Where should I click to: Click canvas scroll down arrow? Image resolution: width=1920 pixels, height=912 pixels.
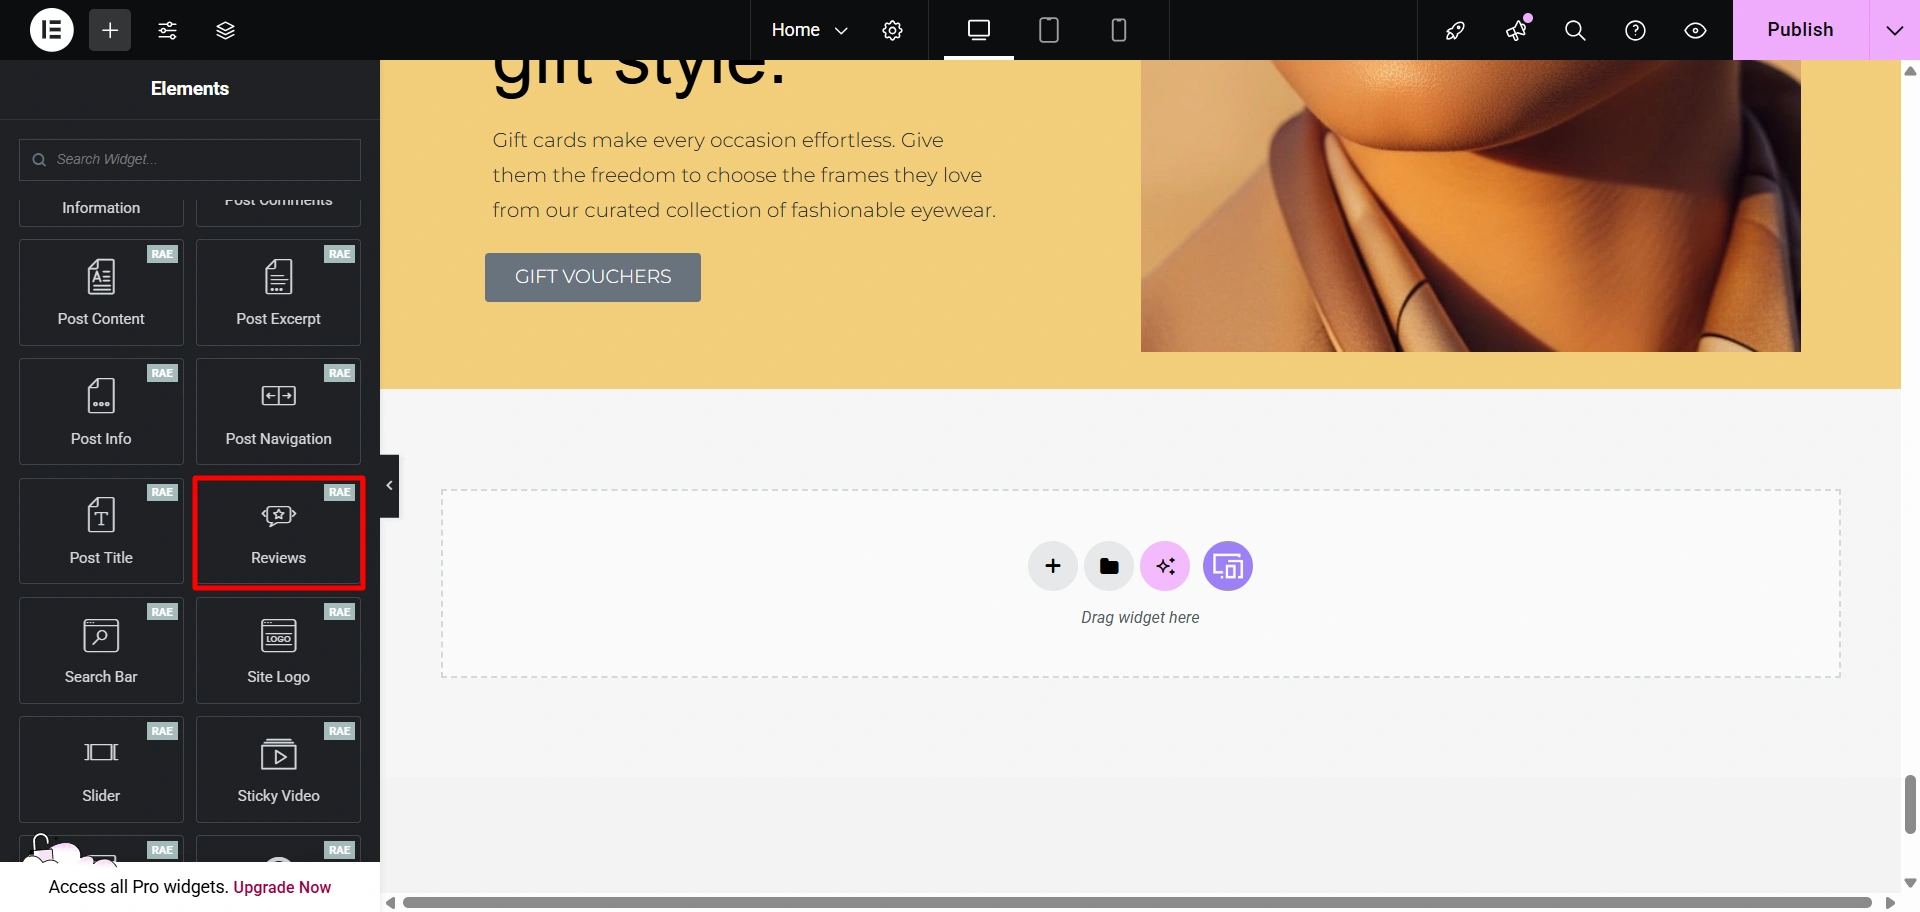(1910, 883)
